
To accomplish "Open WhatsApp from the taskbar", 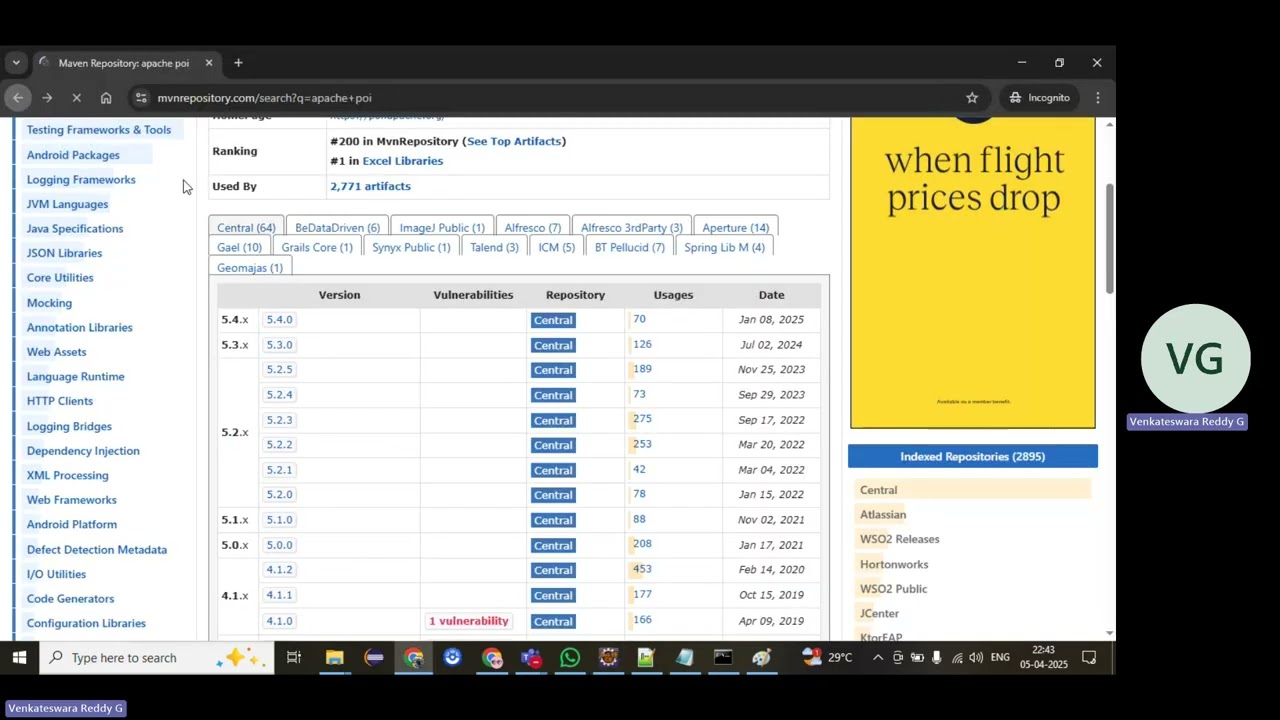I will click(570, 658).
